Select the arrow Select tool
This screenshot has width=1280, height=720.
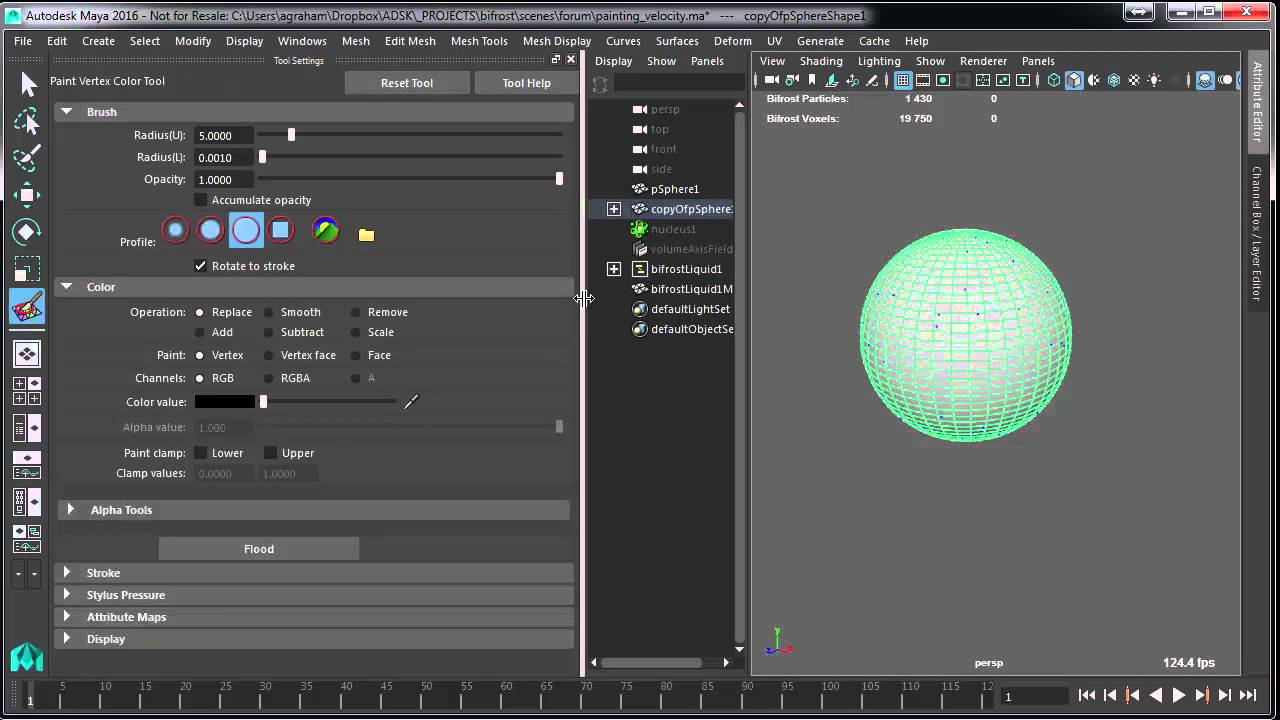27,85
